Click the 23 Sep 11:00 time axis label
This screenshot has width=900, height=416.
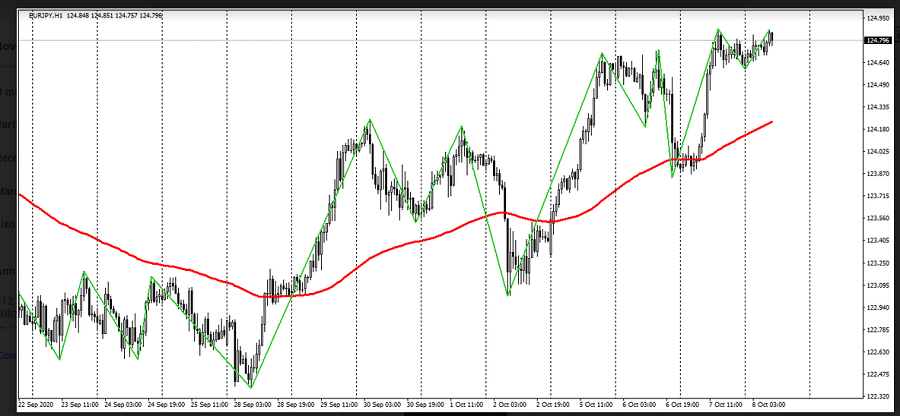pyautogui.click(x=80, y=404)
